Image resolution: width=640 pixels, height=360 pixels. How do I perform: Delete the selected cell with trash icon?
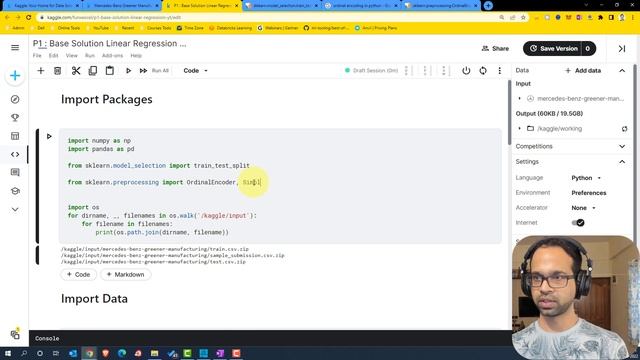point(58,71)
